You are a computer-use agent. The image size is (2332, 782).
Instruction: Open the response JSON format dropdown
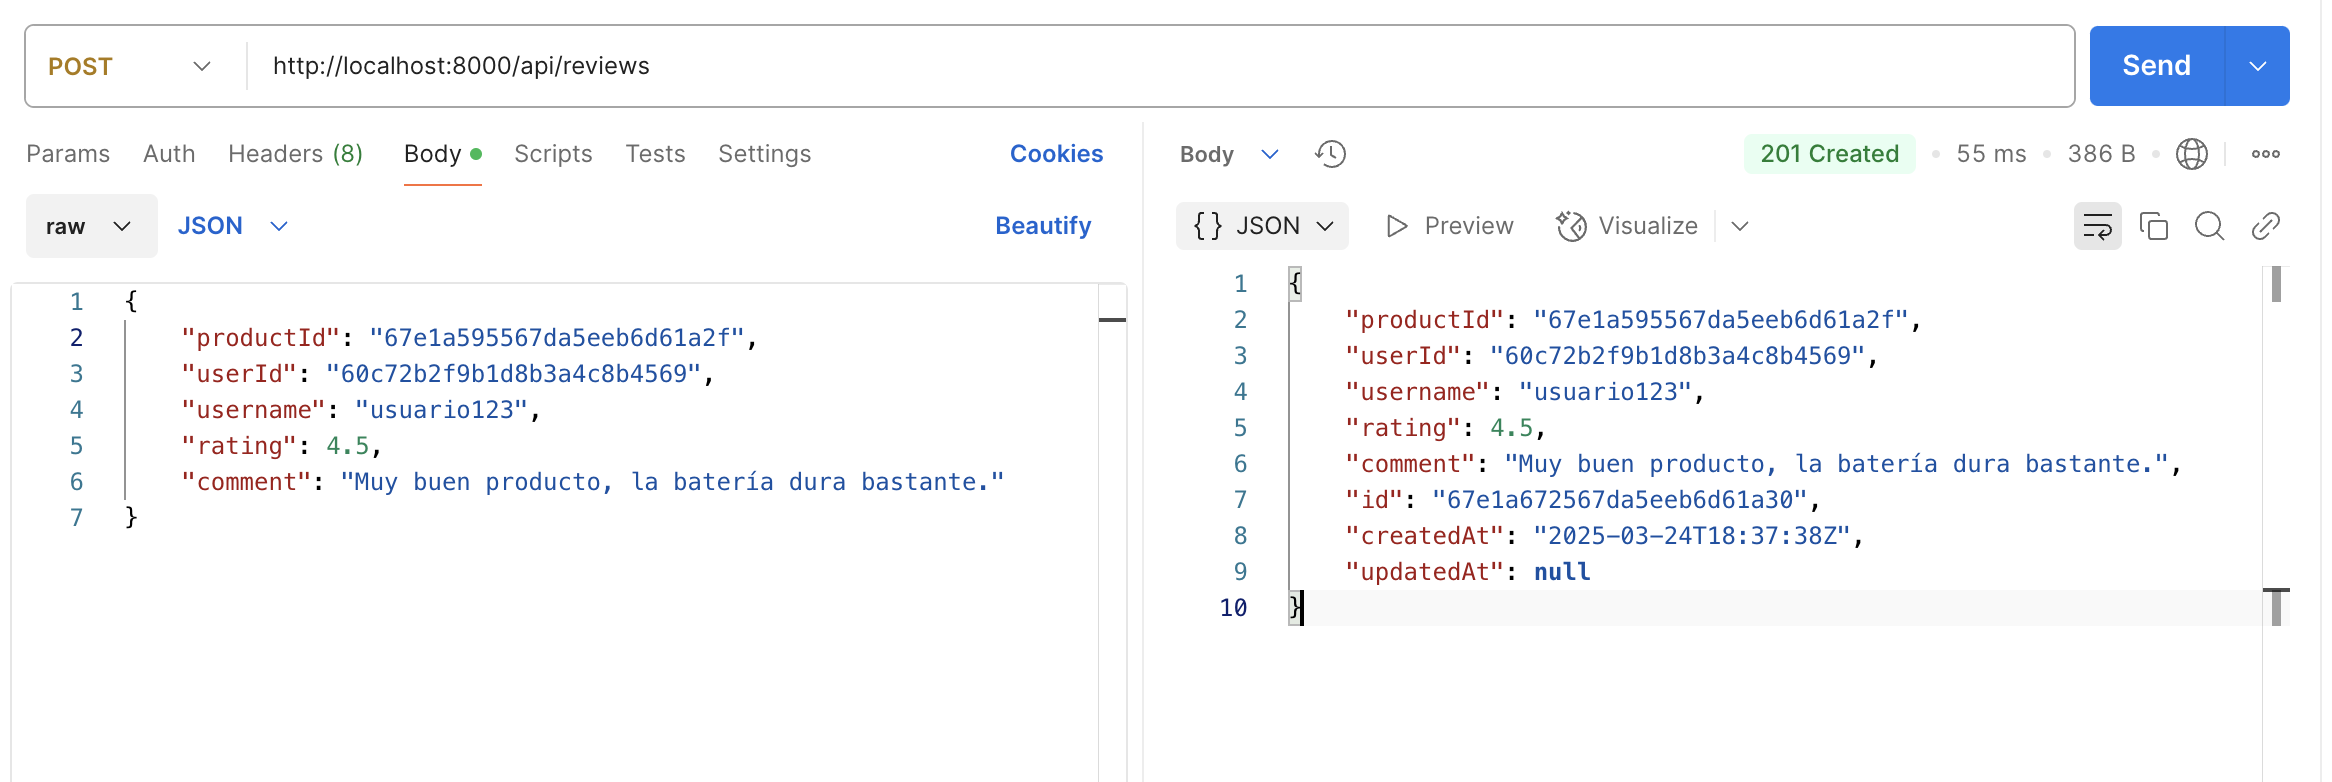coord(1262,226)
